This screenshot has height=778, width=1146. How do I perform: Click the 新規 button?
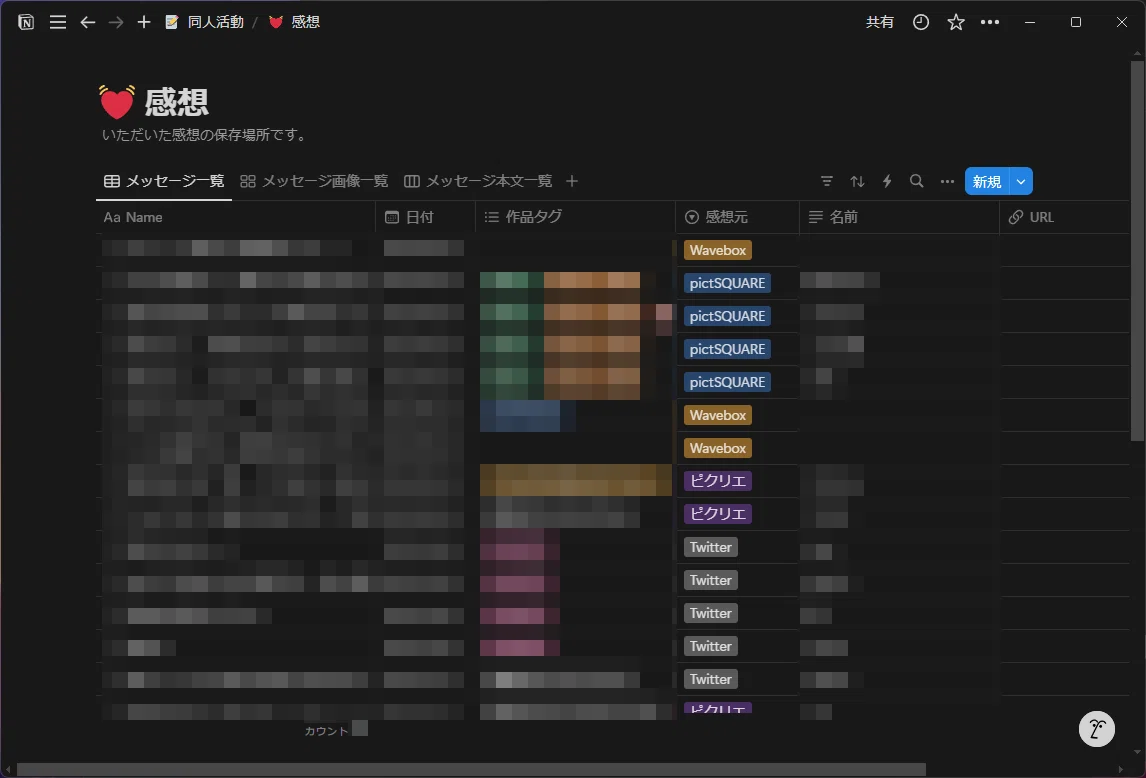click(x=987, y=181)
